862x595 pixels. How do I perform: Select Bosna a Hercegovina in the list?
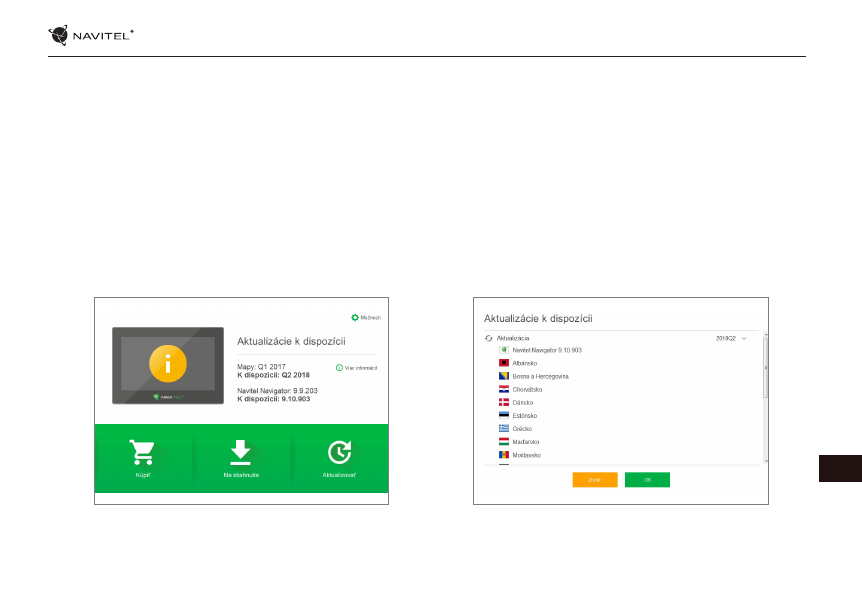coord(540,376)
